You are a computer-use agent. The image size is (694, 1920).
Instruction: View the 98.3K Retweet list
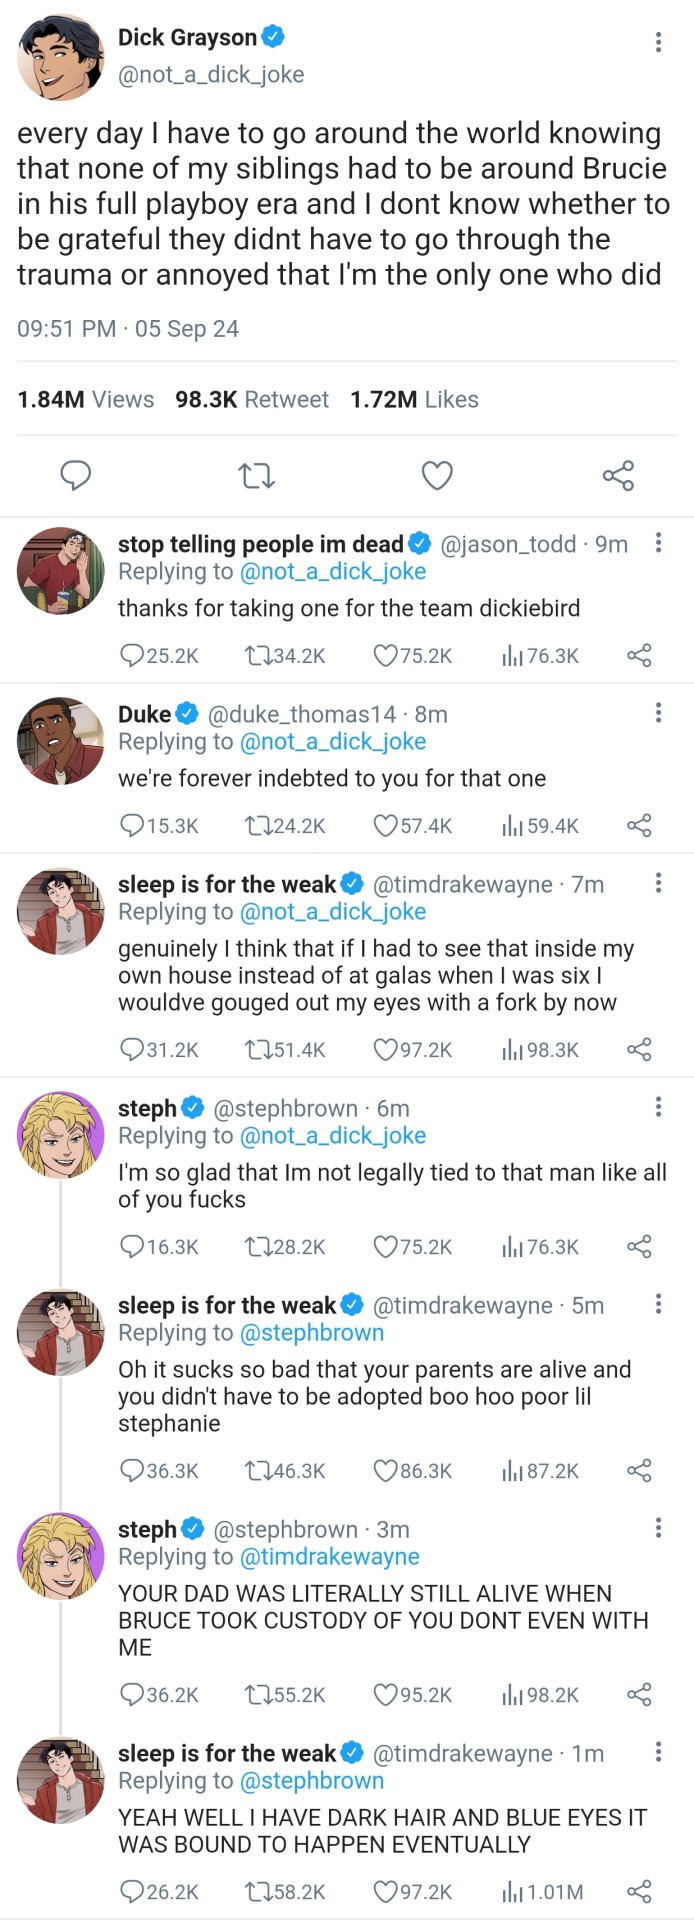[x=252, y=400]
